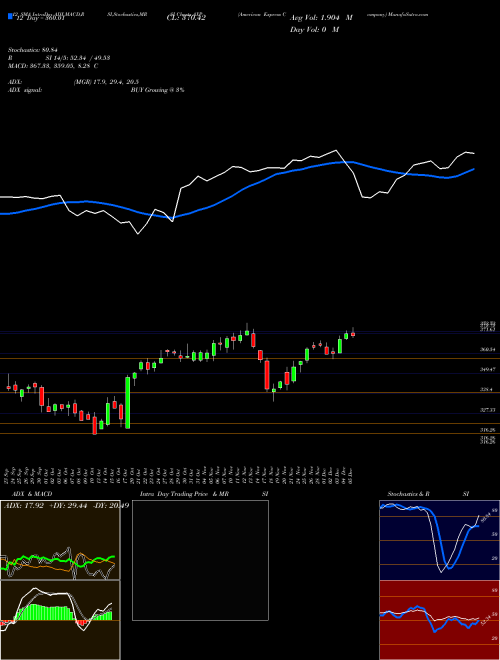Click the 'CL: 370.42' closing price text
The width and height of the screenshot is (500, 660).
186,18
